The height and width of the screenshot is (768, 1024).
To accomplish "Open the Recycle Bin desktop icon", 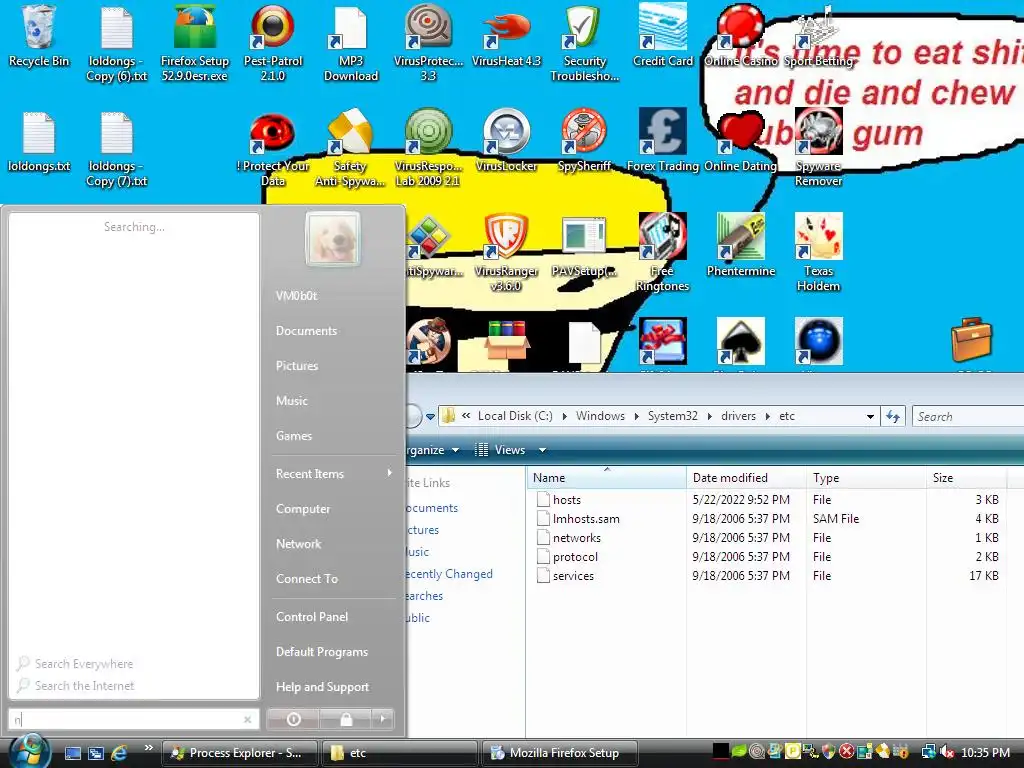I will coord(39,36).
